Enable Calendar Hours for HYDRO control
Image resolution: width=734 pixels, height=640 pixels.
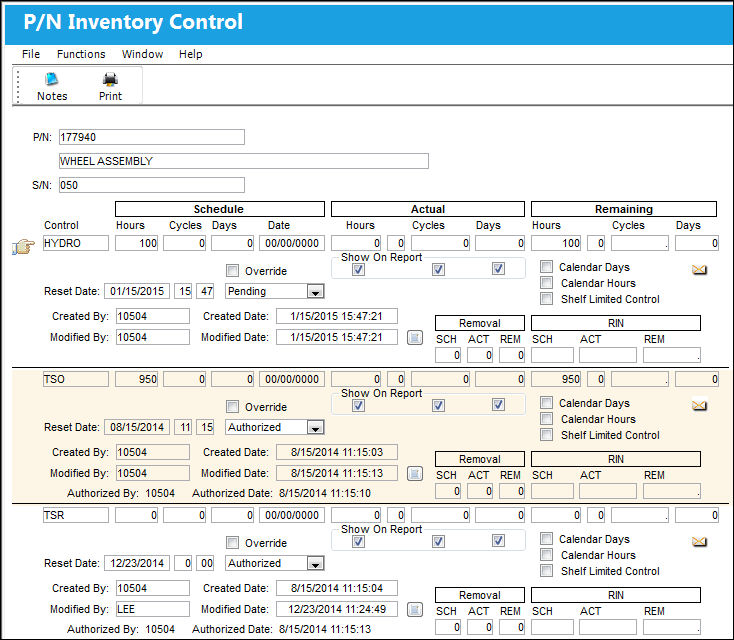[x=546, y=283]
